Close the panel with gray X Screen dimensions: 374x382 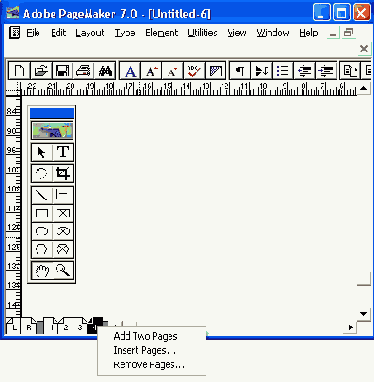pos(364,49)
